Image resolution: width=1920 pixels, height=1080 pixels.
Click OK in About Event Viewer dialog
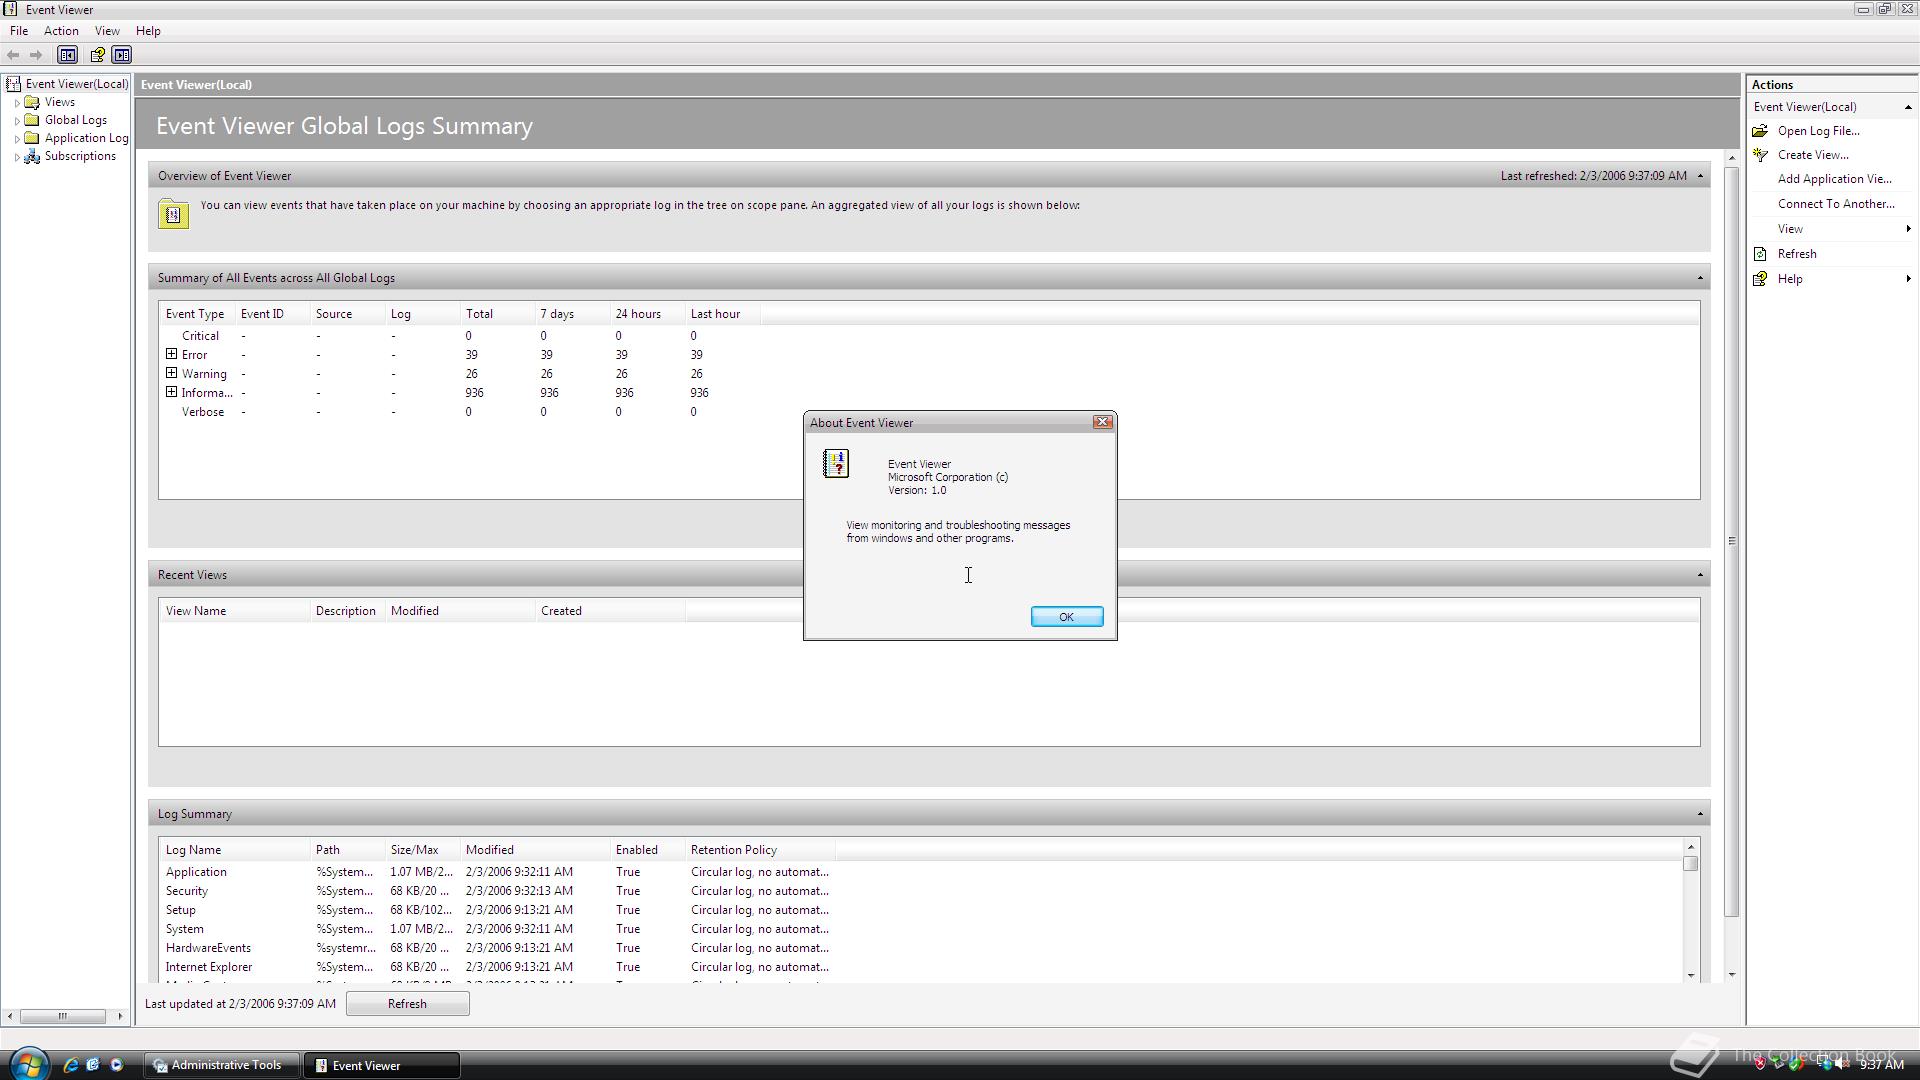[1066, 617]
